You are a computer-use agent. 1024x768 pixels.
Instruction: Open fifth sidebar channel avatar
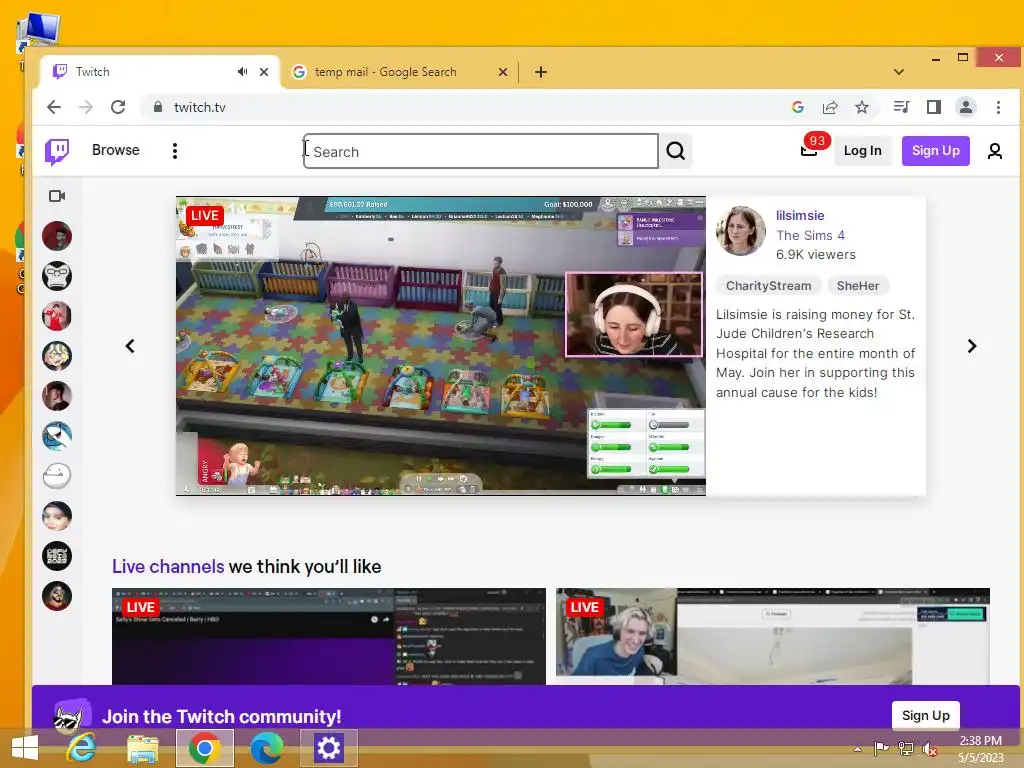pyautogui.click(x=57, y=396)
